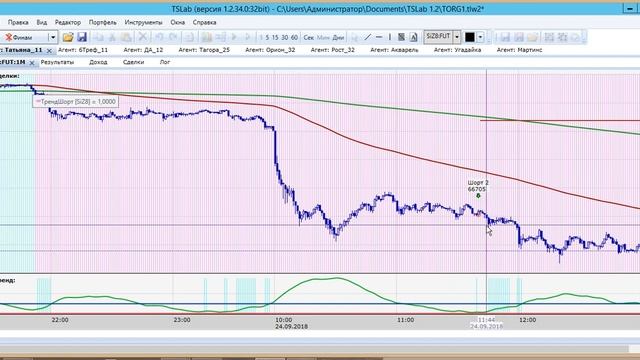Select the hatched region drawing tool
Image resolution: width=640 pixels, height=360 pixels.
tap(402, 38)
